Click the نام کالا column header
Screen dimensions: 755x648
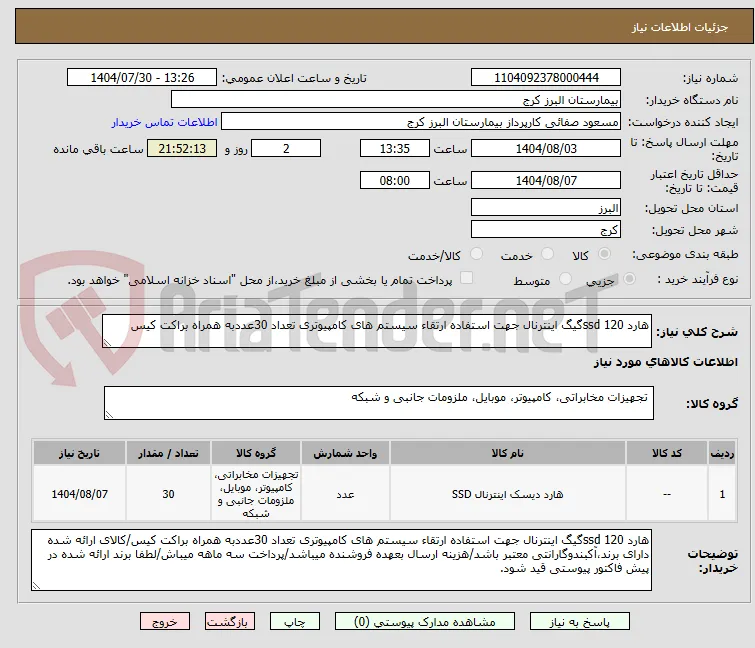tap(508, 453)
